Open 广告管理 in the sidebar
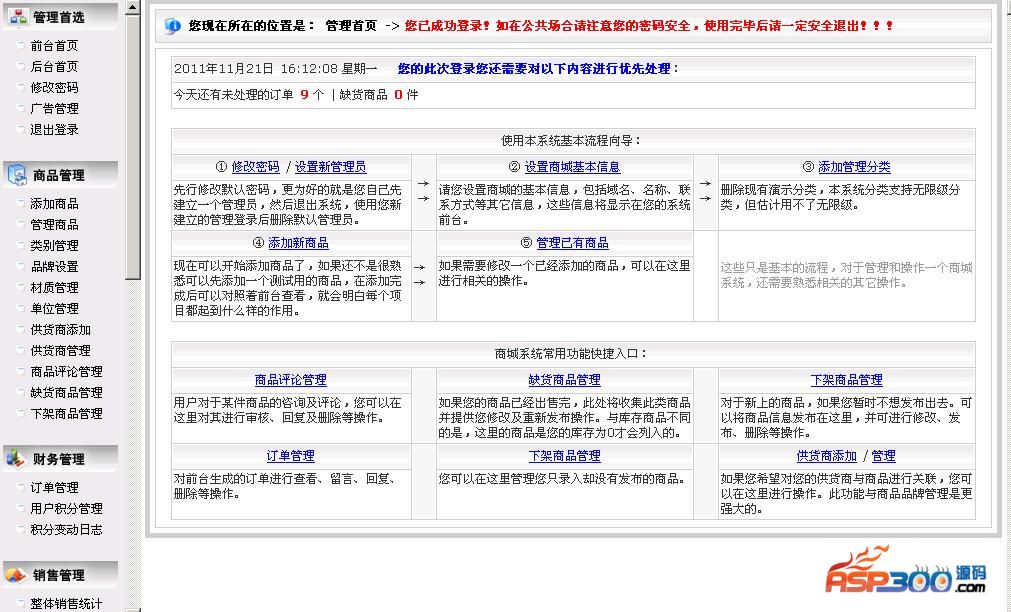1011x612 pixels. pos(54,108)
